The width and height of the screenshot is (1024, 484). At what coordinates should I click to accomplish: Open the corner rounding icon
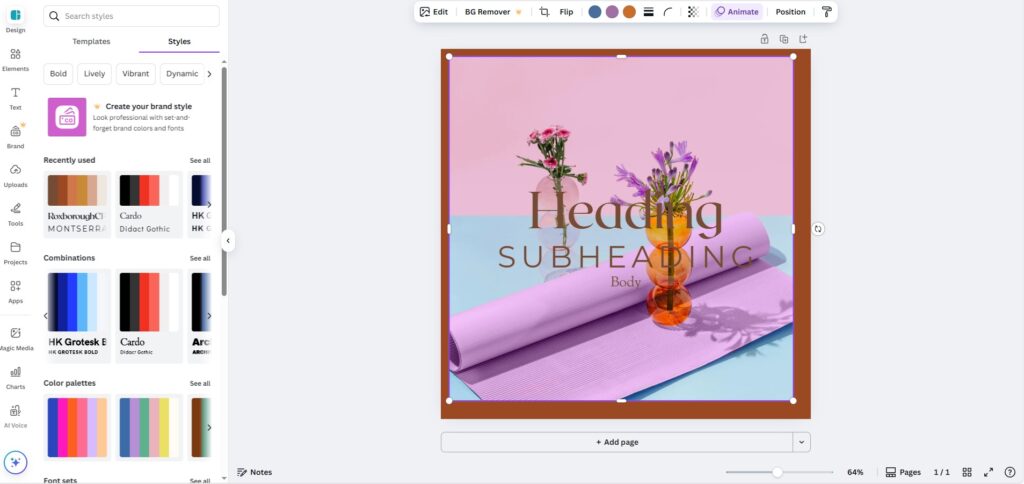pos(667,12)
